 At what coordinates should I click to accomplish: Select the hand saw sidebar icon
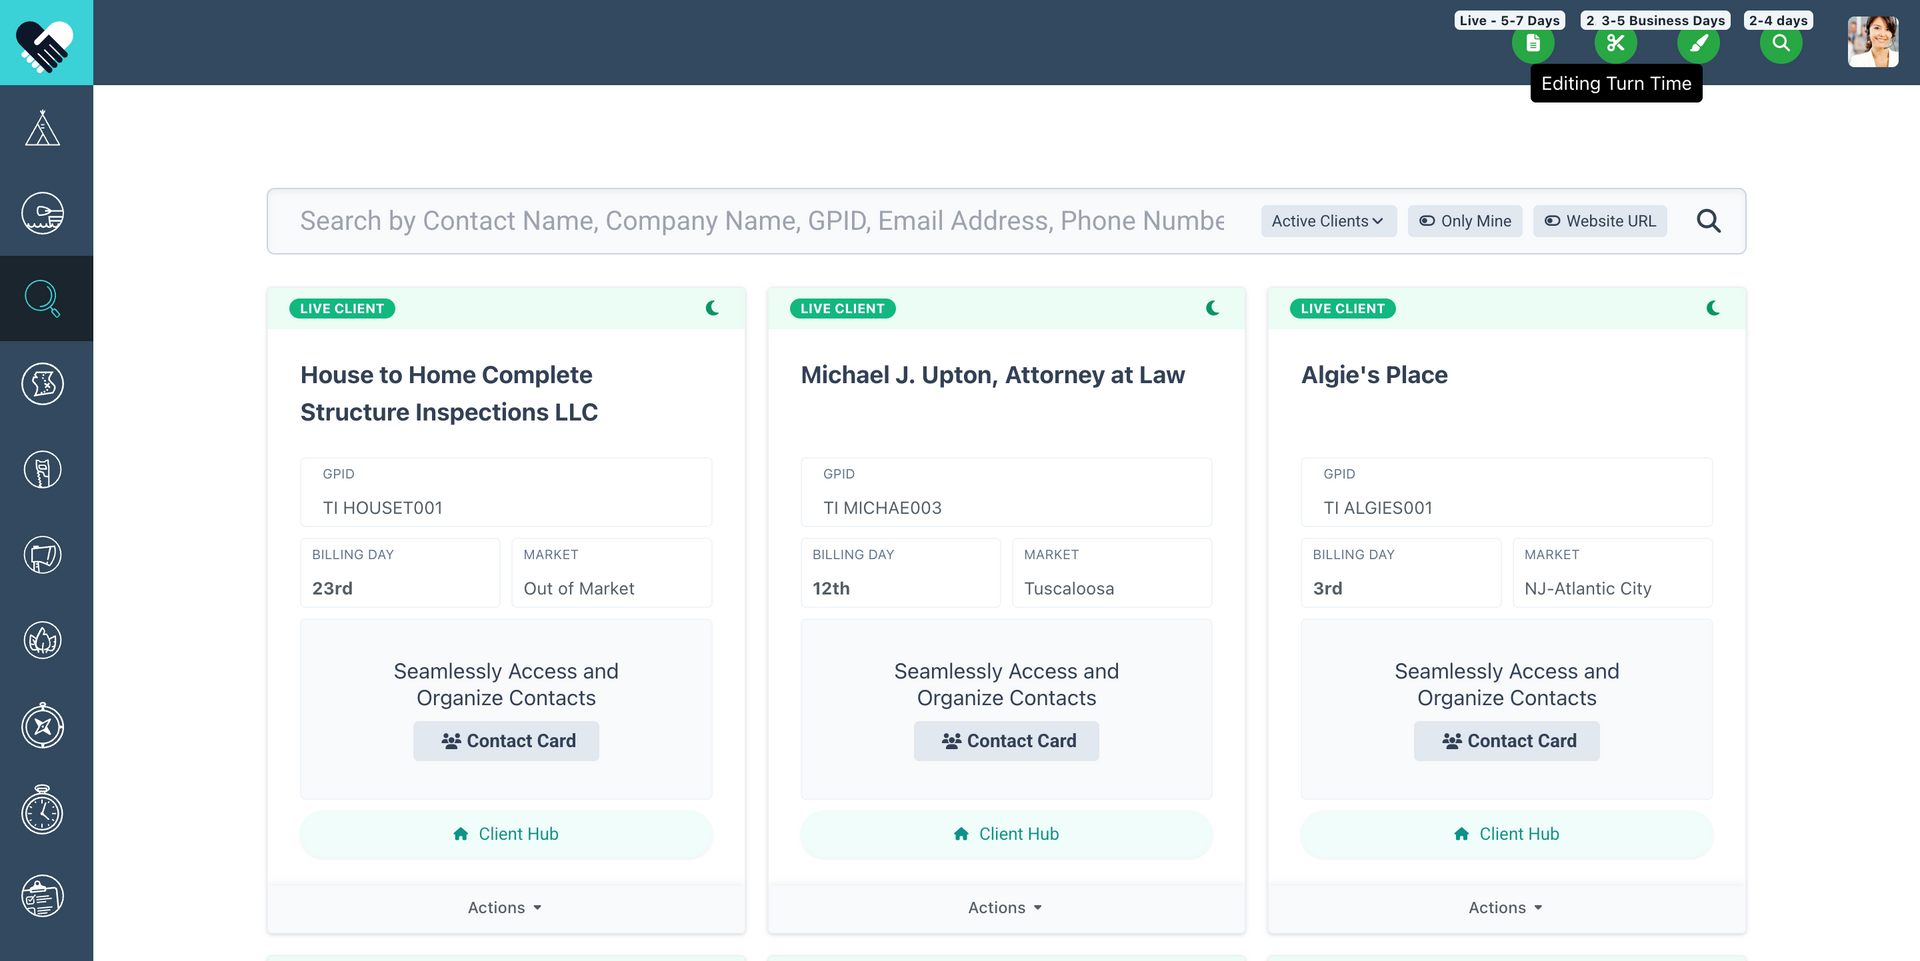[42, 470]
